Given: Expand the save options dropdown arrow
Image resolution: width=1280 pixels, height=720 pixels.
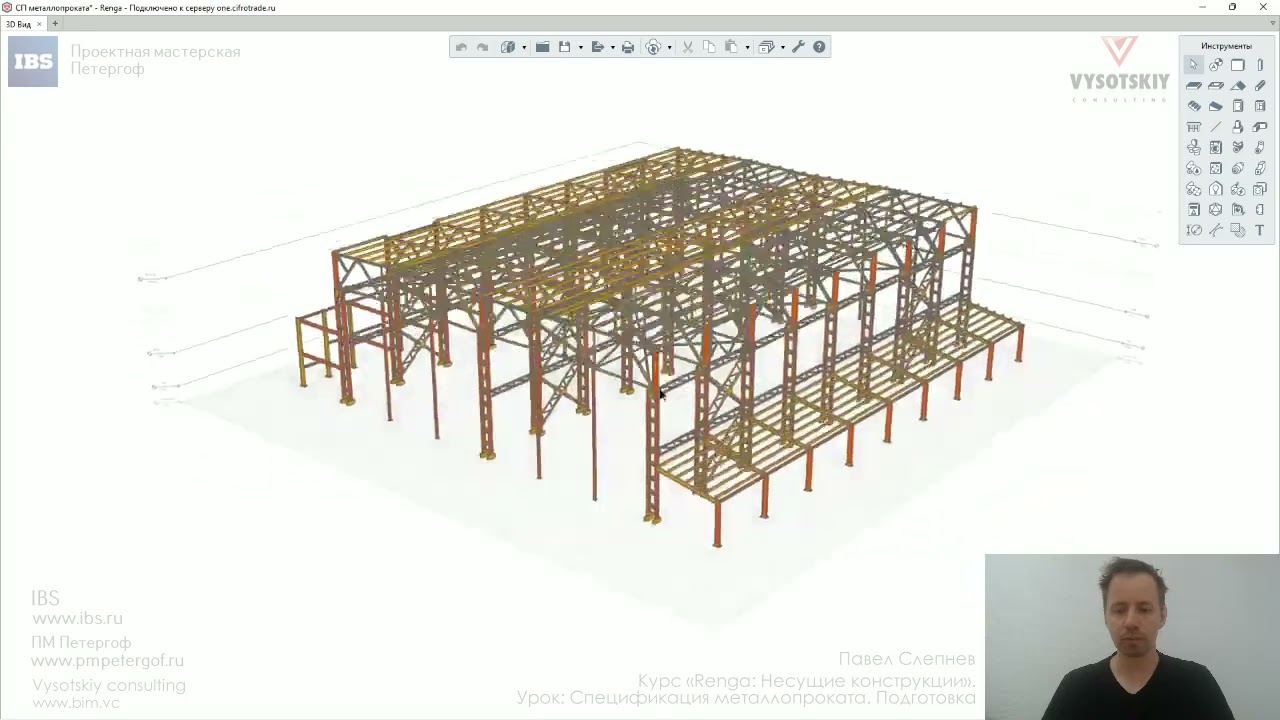Looking at the screenshot, I should [x=581, y=47].
